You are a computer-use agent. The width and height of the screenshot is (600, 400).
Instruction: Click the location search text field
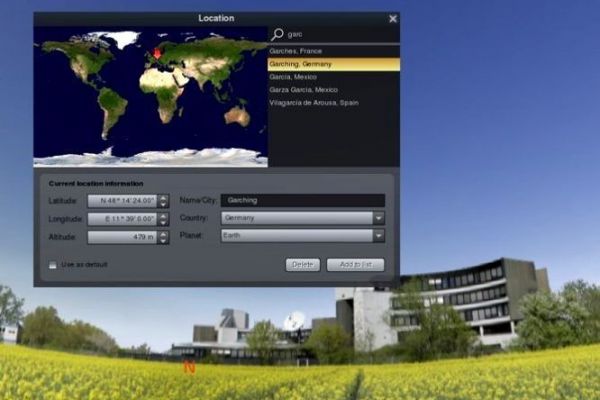(340, 33)
